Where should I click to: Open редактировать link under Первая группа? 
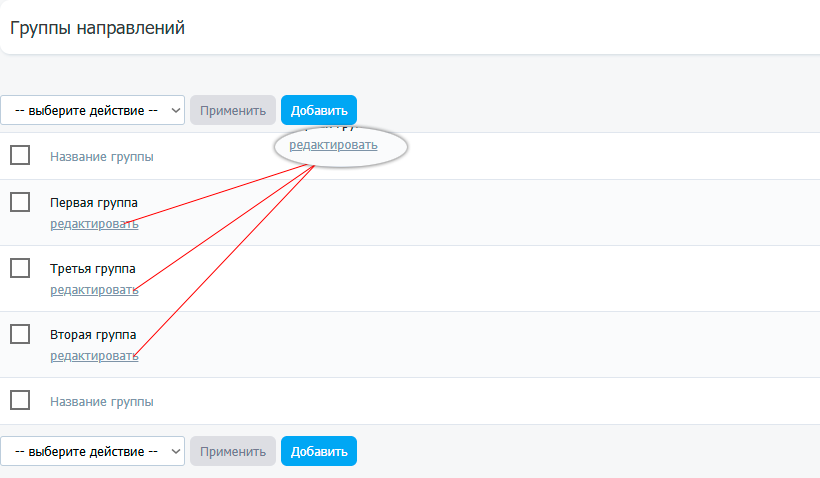tap(94, 223)
